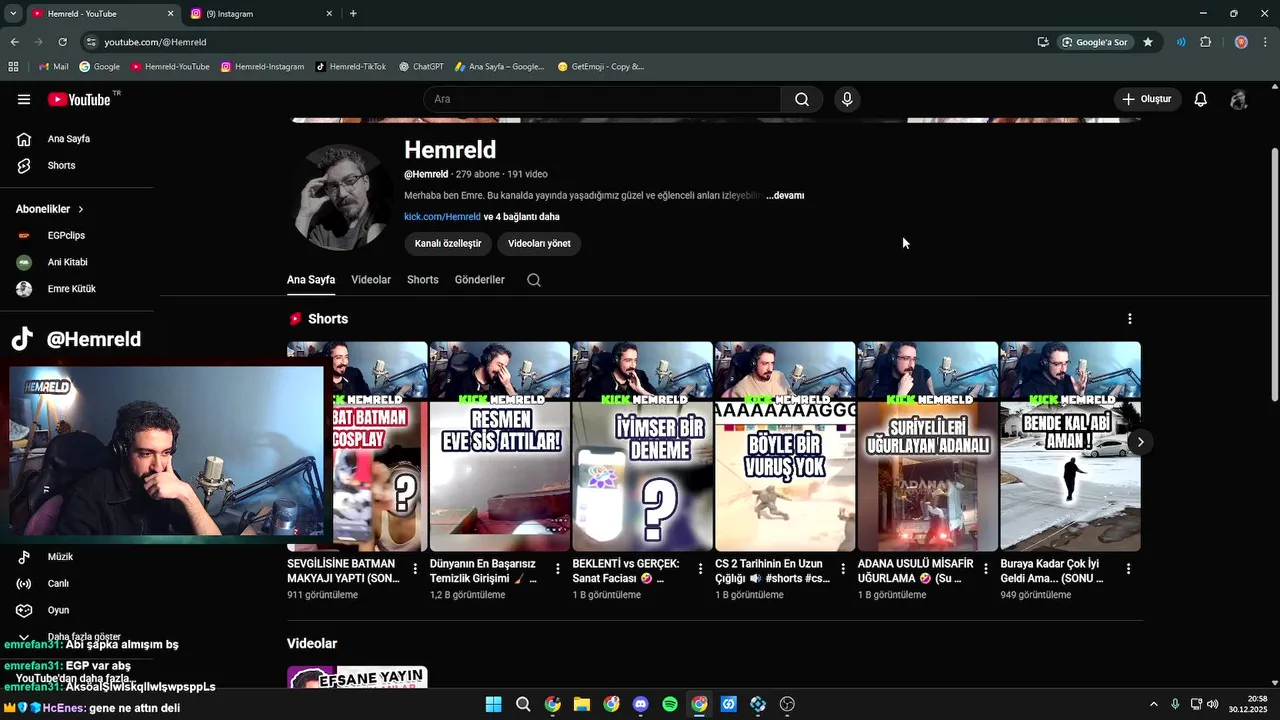Screen dimensions: 1280x720
Task: Activate voice search microphone
Action: [847, 99]
